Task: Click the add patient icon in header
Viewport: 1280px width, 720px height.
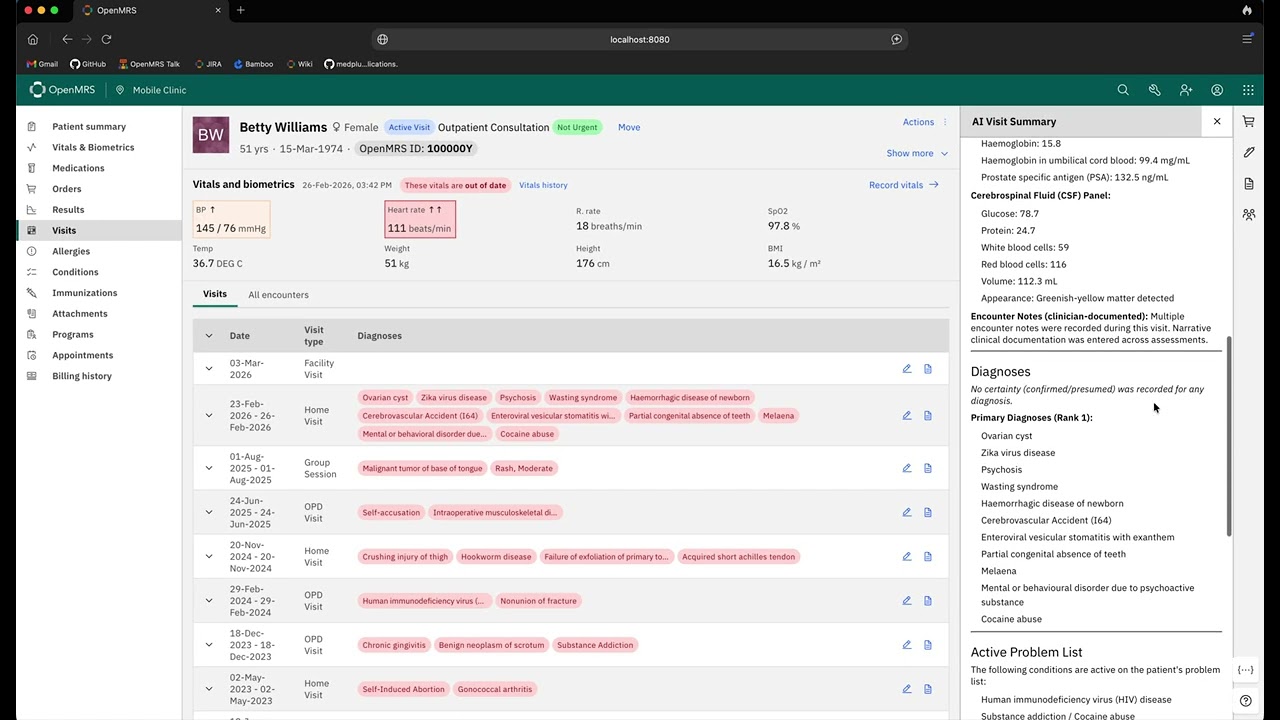Action: (1186, 90)
